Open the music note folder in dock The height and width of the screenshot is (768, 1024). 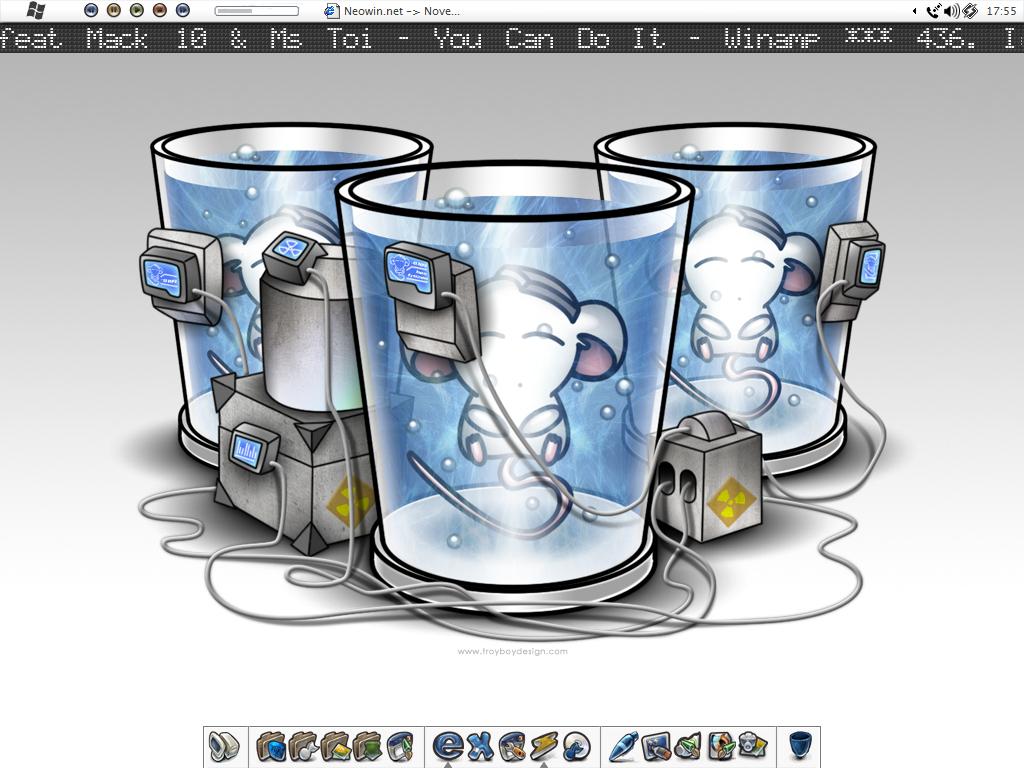coord(303,746)
